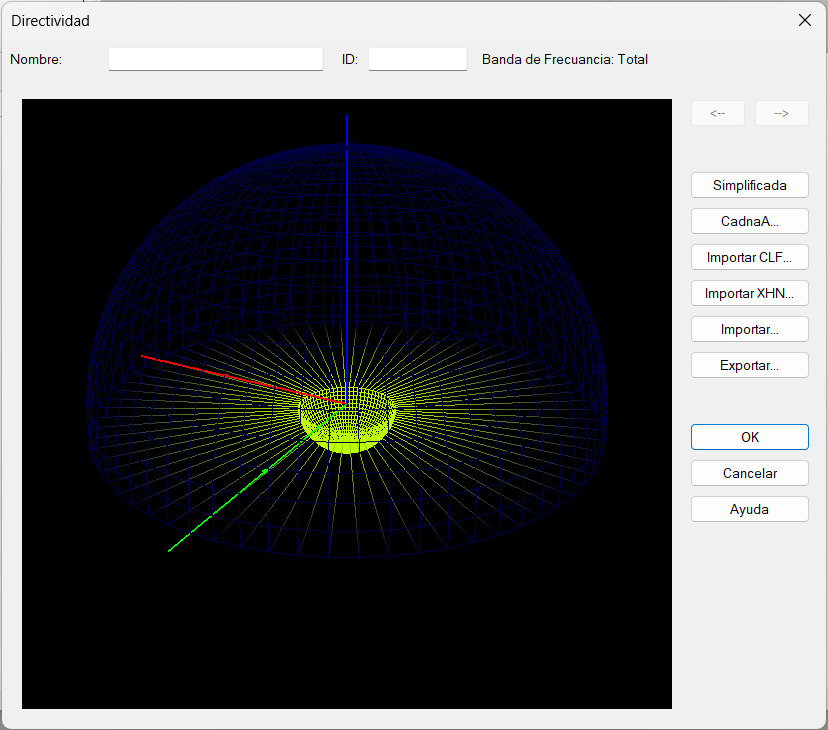This screenshot has width=828, height=730.
Task: Open help with Ayuda button
Action: point(749,509)
